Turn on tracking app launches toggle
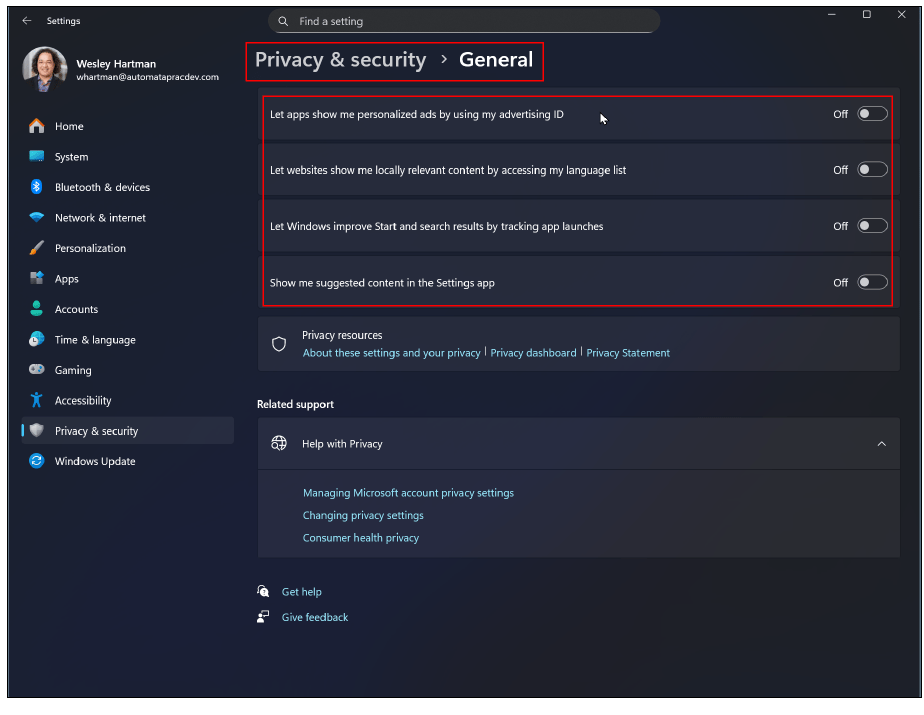Viewport: 924px width, 715px height. (872, 226)
